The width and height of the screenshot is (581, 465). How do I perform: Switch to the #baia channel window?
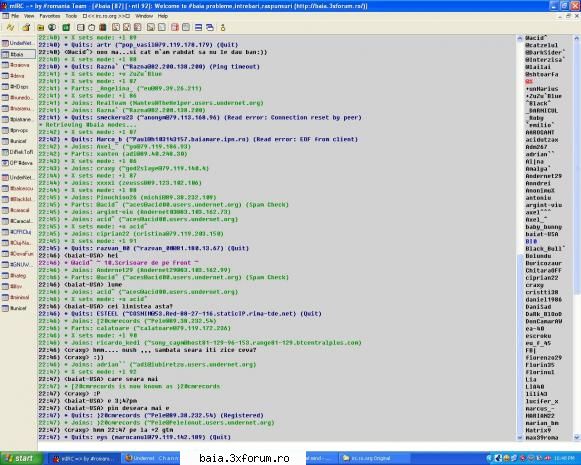tap(18, 54)
